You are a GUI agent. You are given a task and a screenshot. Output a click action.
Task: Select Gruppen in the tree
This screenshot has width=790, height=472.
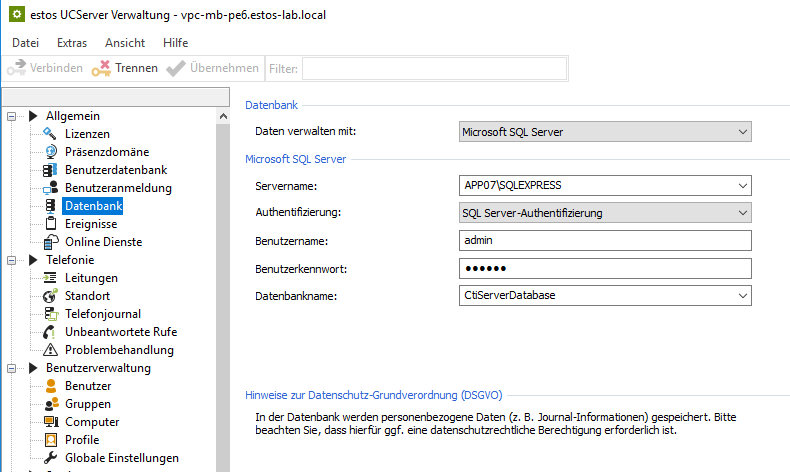[88, 404]
